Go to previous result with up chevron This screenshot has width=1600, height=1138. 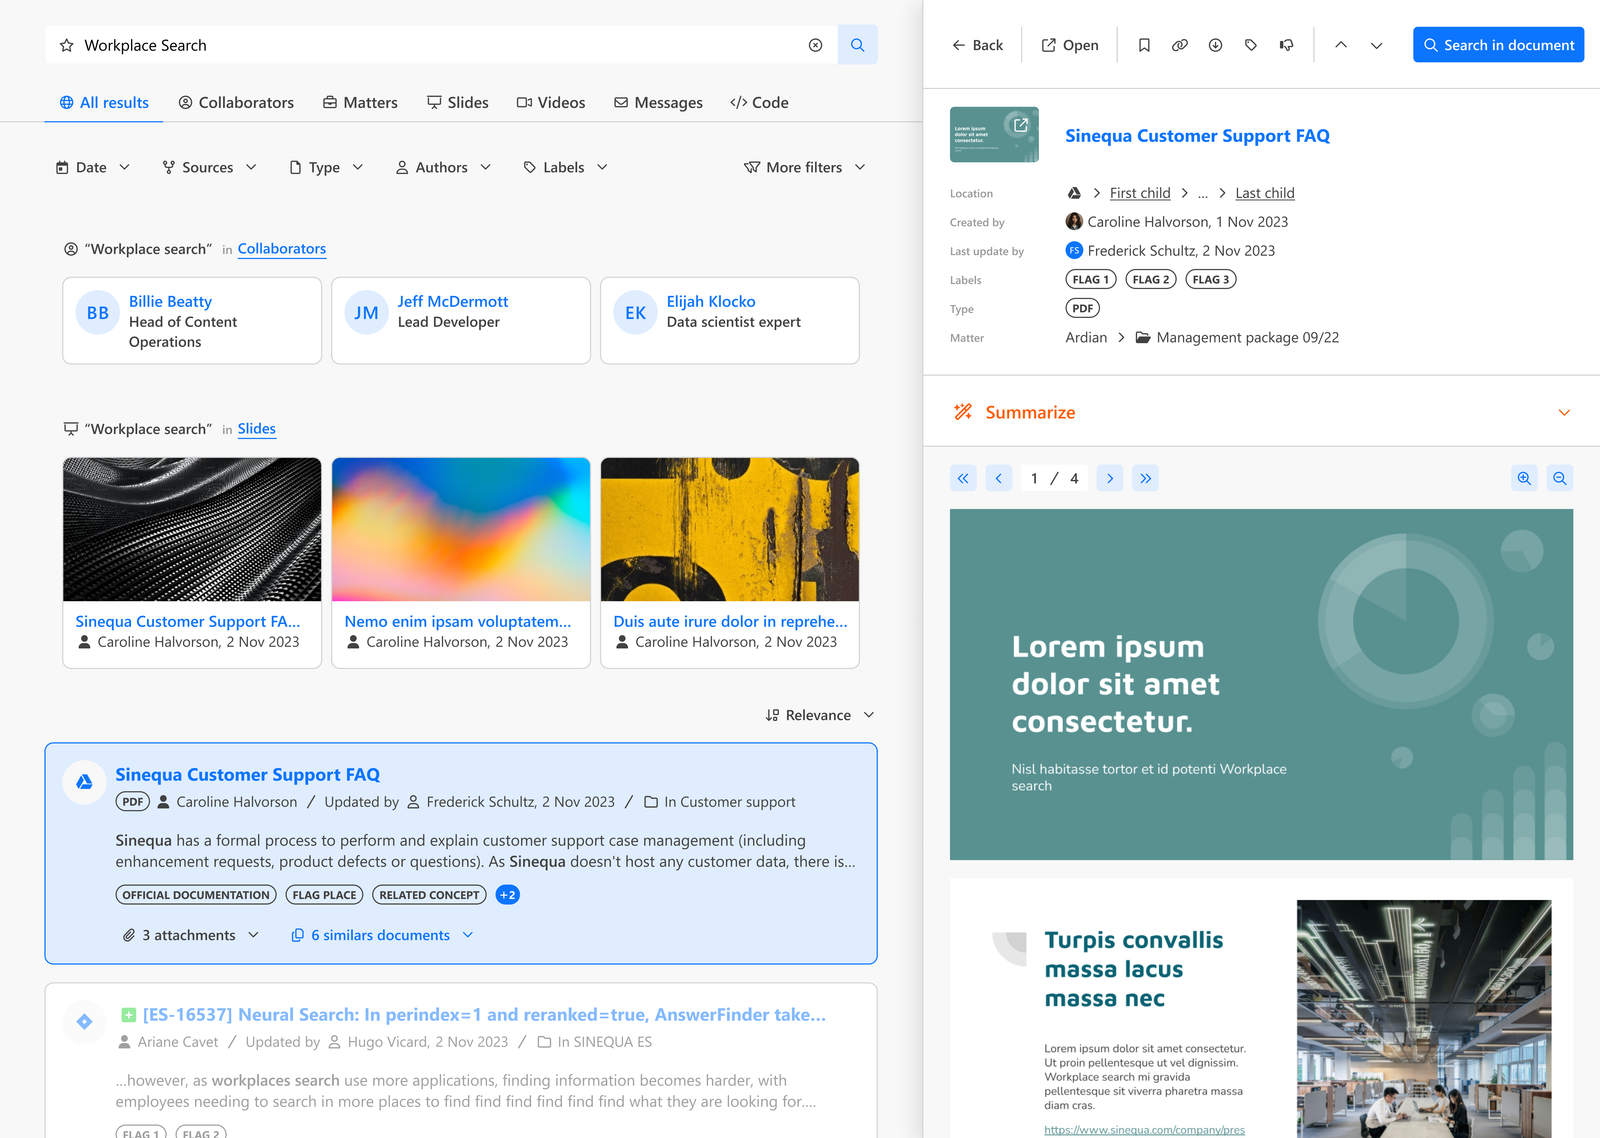click(x=1341, y=45)
